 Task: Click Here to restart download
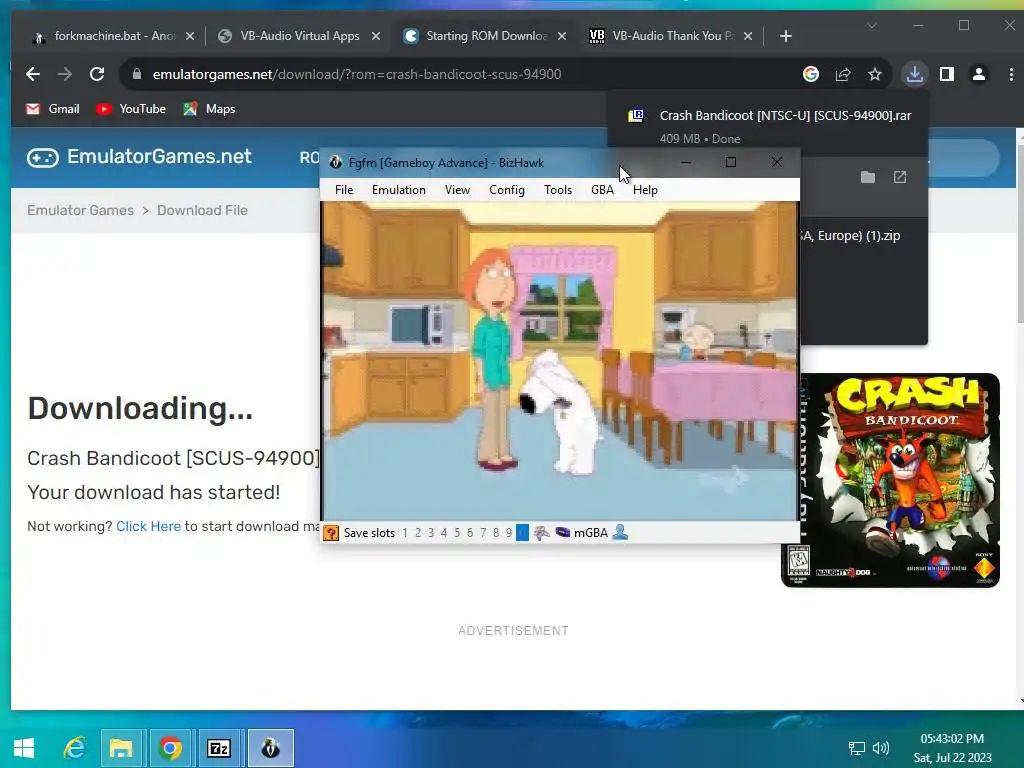(148, 526)
